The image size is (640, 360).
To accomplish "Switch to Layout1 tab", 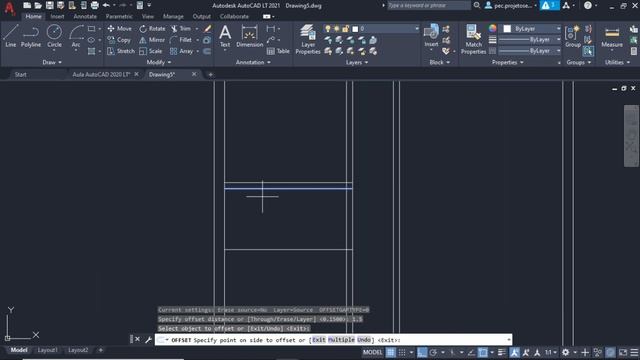I will tap(47, 350).
